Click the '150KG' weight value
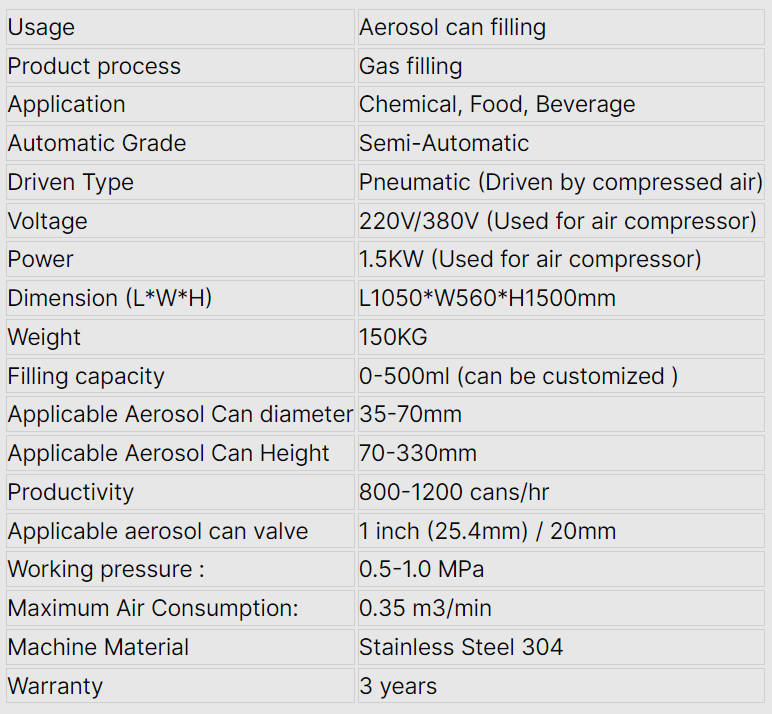 pyautogui.click(x=393, y=337)
